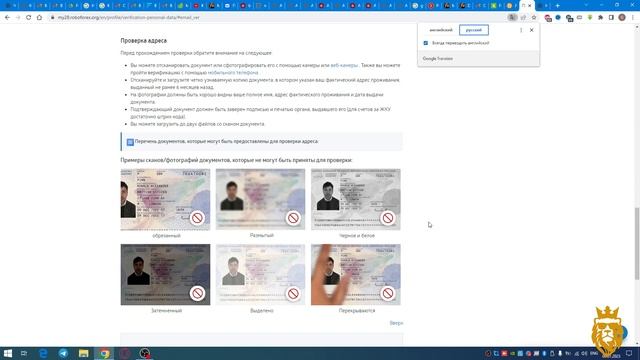This screenshot has height=360, width=640.
Task: Click the blue circle extension icon
Action: 558,18
